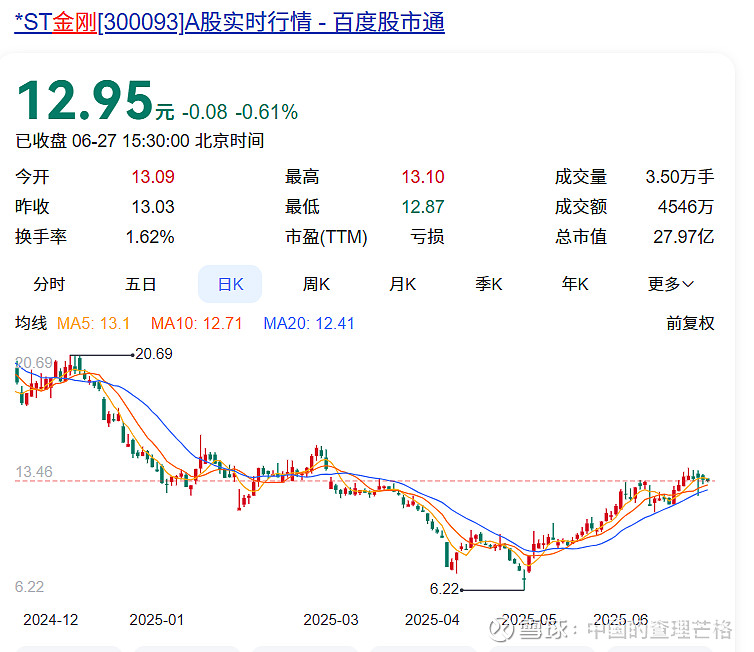Click the current price 12.95

pyautogui.click(x=85, y=101)
